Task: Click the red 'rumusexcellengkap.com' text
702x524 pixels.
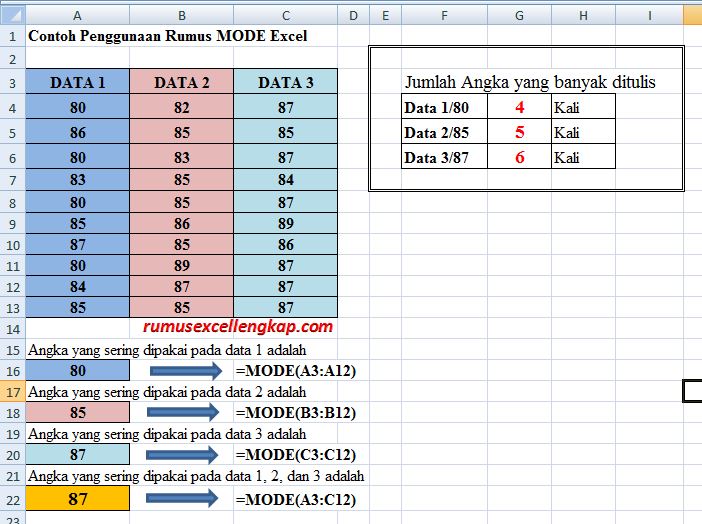Action: (238, 327)
